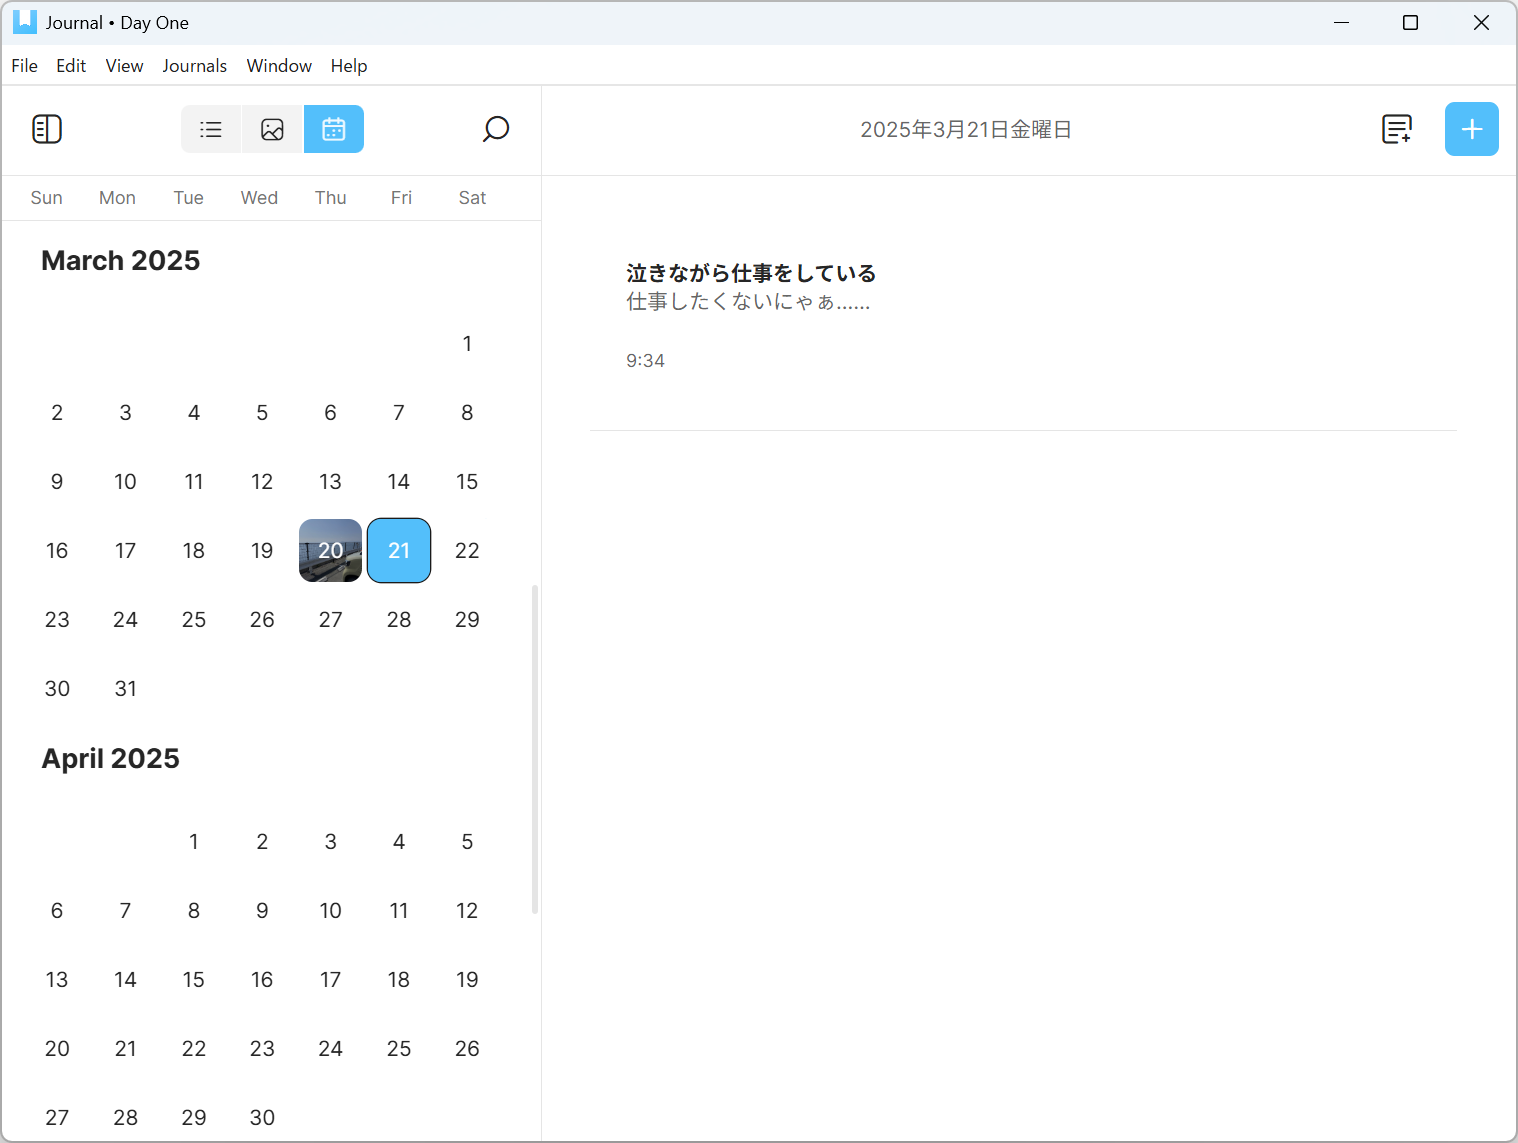Image resolution: width=1518 pixels, height=1143 pixels.
Task: Click the date heading 2025年3月21日金曜日
Action: click(966, 129)
